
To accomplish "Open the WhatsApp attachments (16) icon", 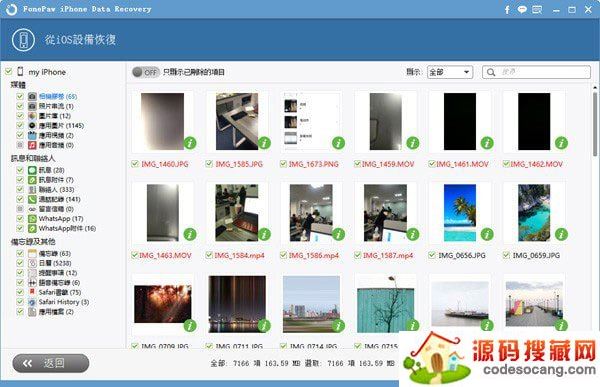I will (x=33, y=229).
